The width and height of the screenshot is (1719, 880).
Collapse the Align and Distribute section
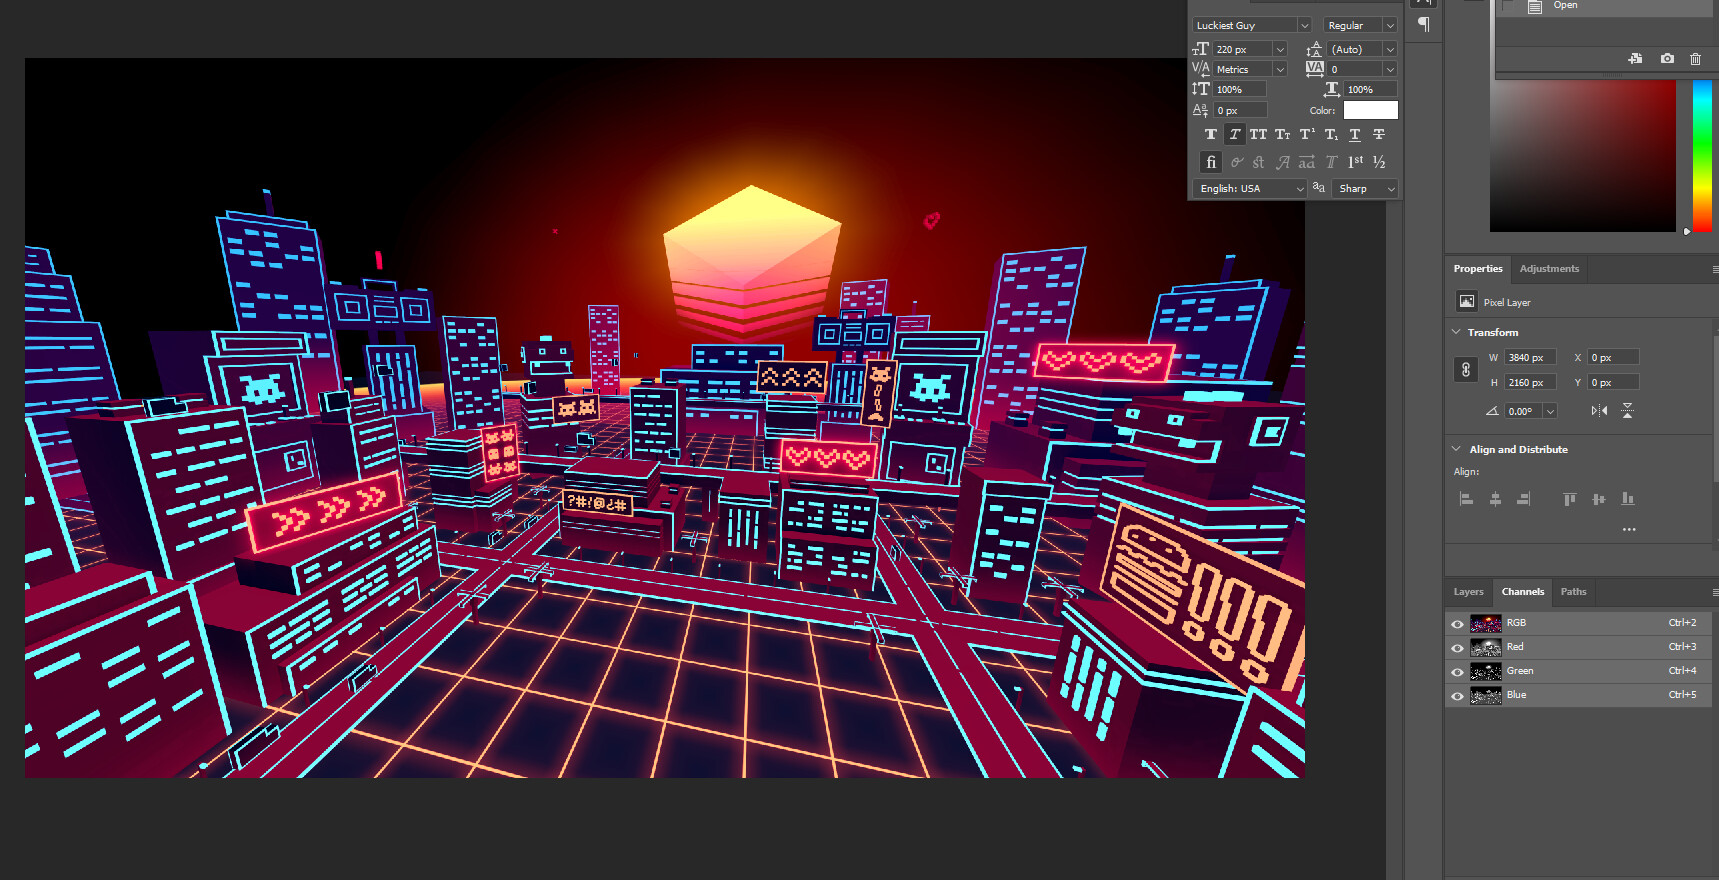pyautogui.click(x=1456, y=449)
